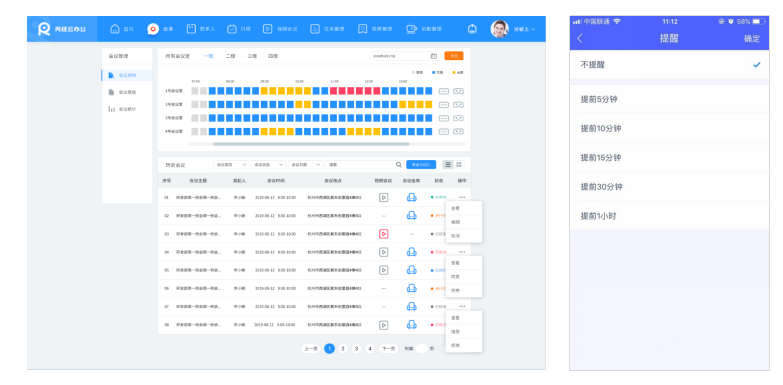This screenshot has width=783, height=385.
Task: Click the 日程 calendar icon in navigation
Action: (232, 29)
